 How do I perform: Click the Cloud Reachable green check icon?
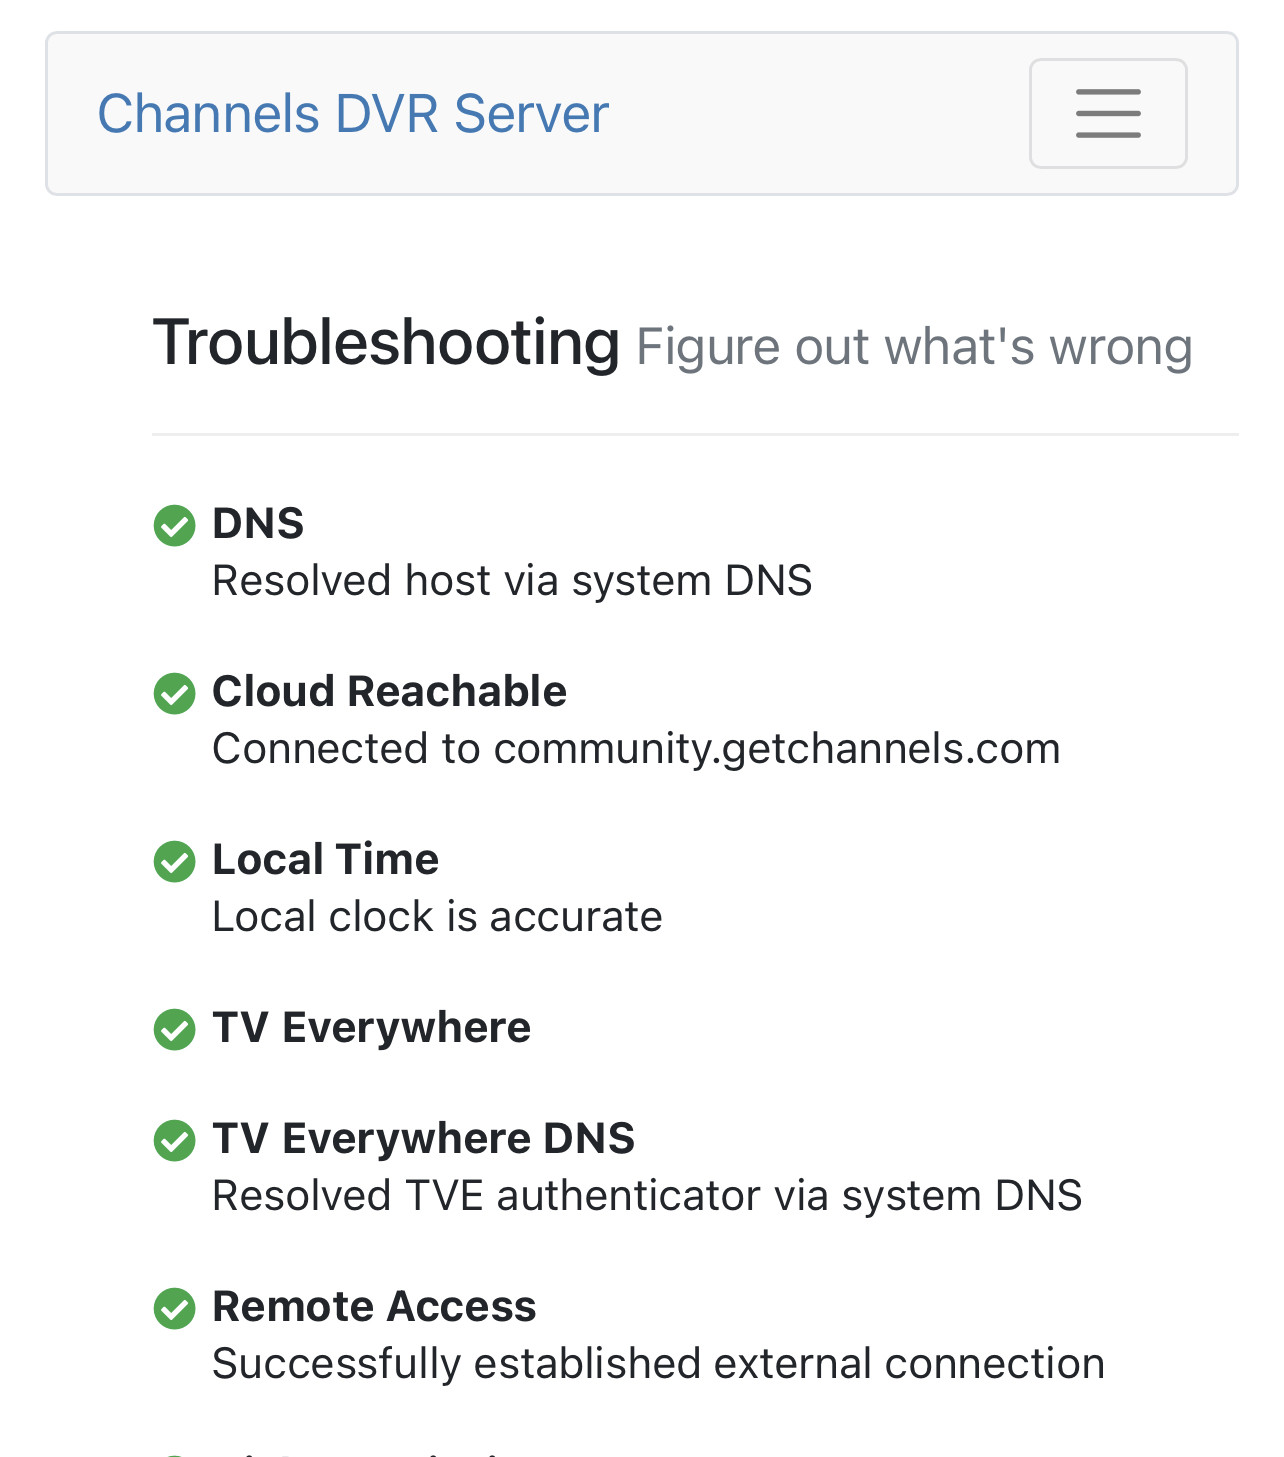(x=175, y=693)
